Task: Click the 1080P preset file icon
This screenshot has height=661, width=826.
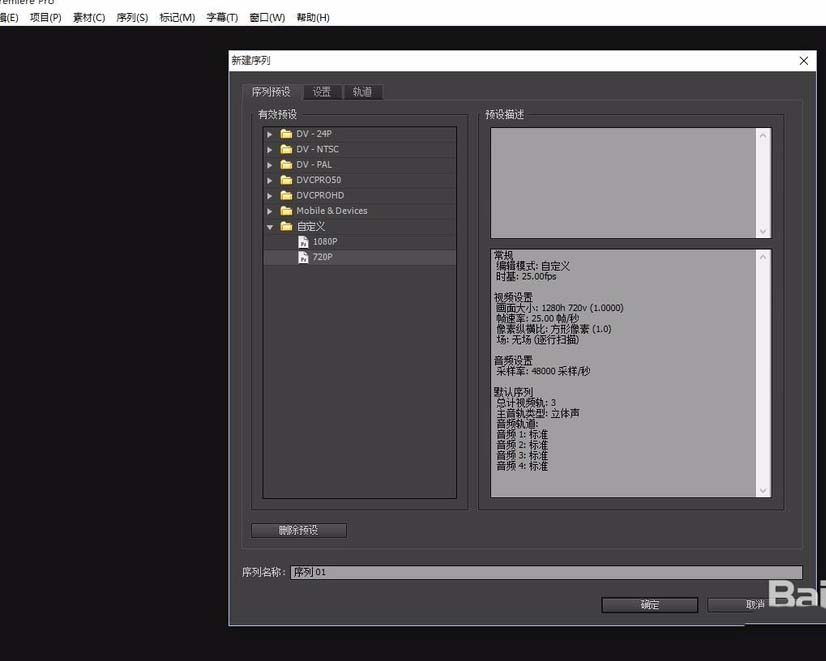Action: pos(303,242)
